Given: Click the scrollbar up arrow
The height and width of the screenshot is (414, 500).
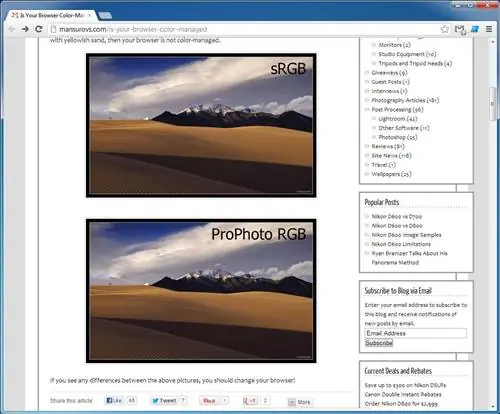Looking at the screenshot, I should click(x=492, y=42).
